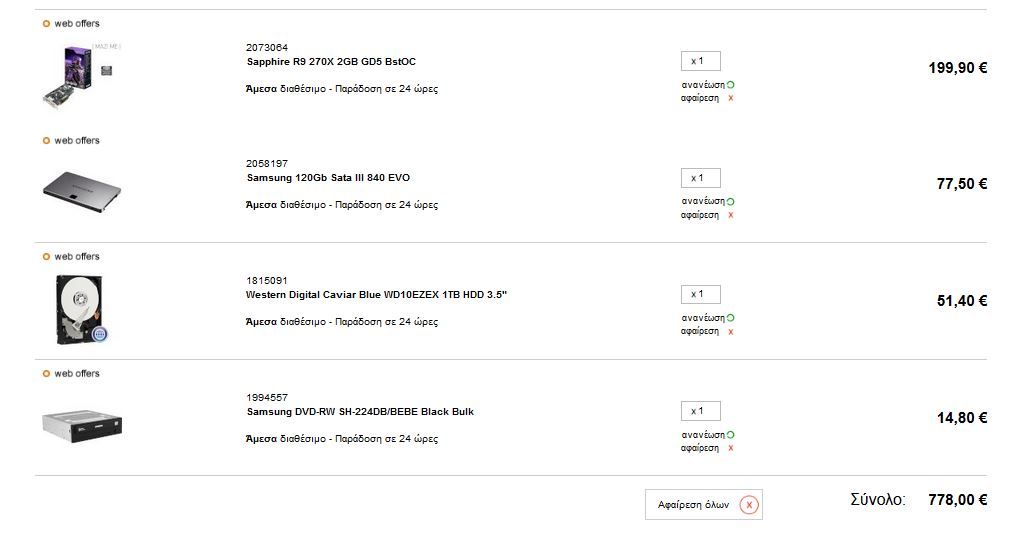Click green refresh icon for Samsung 840 EVO
1011x534 pixels.
pyautogui.click(x=731, y=202)
